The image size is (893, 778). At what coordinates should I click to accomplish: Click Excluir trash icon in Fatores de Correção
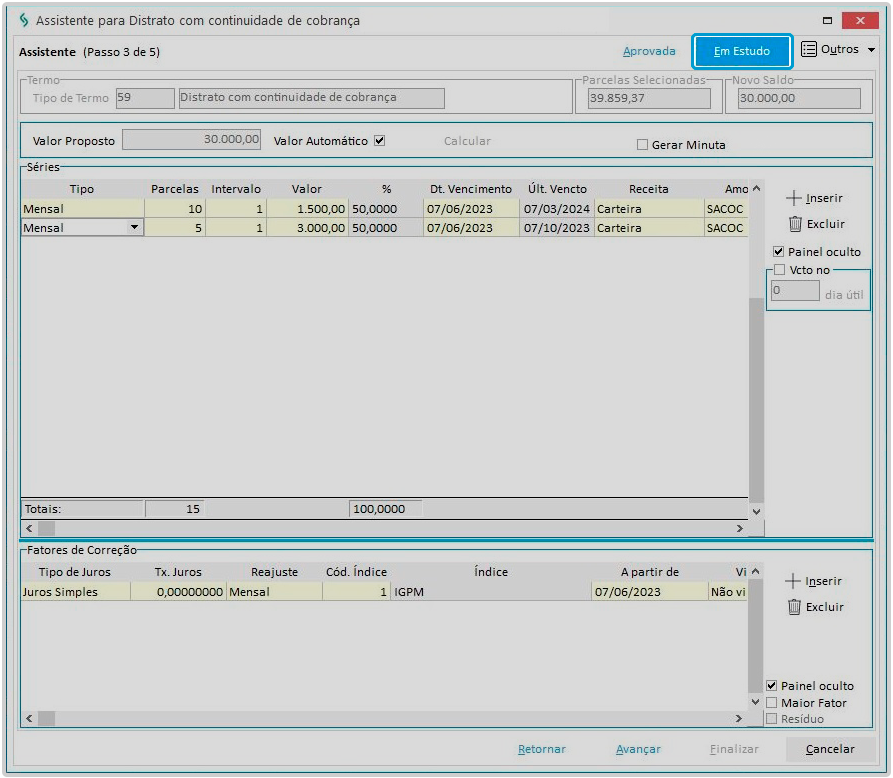coord(794,607)
